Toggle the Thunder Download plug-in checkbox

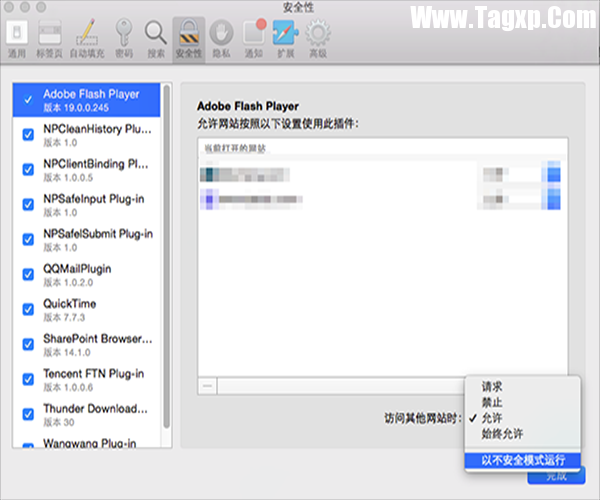click(x=28, y=414)
